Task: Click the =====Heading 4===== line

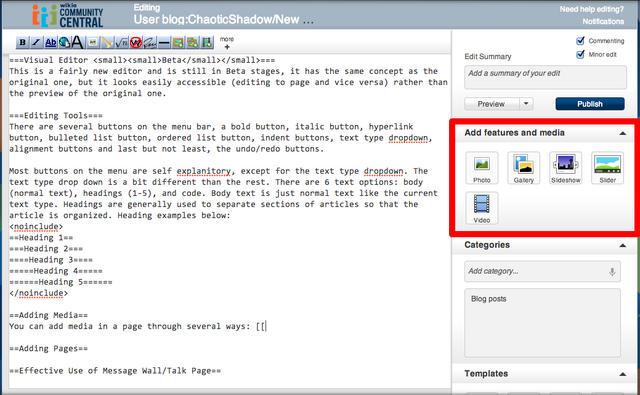Action: click(56, 271)
